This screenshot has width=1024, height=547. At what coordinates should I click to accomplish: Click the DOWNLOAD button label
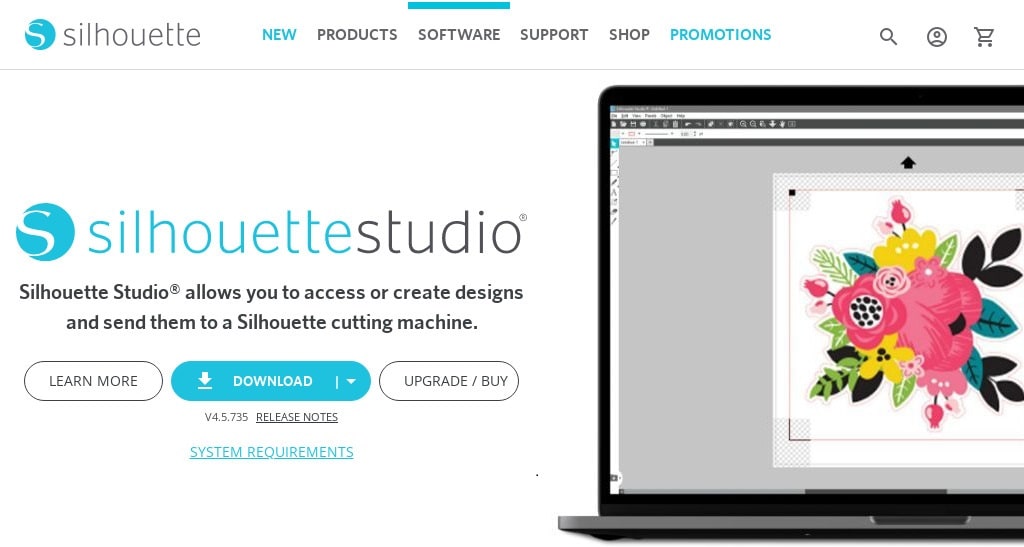click(272, 381)
